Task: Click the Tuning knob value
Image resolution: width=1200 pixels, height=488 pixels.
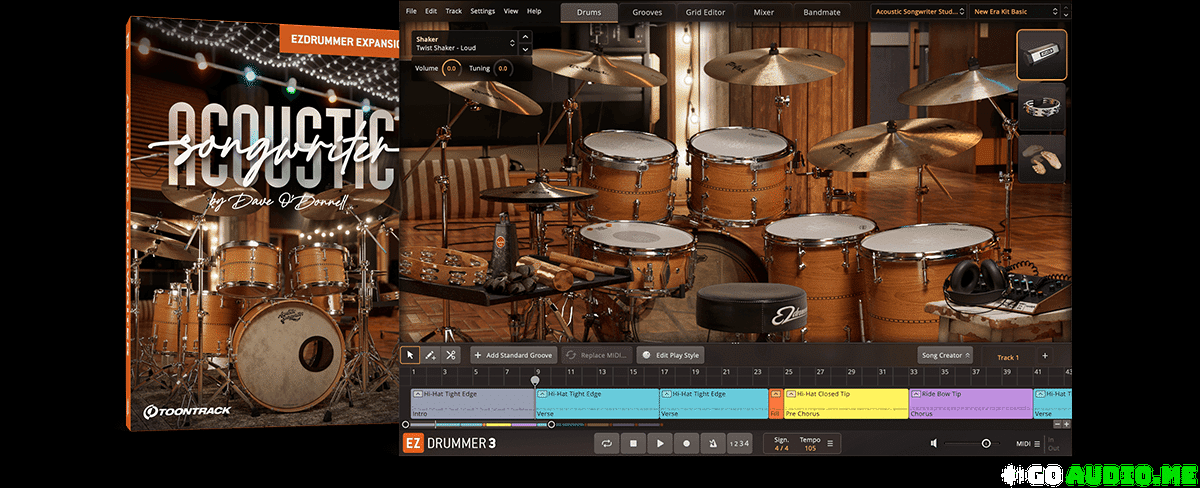Action: 502,68
